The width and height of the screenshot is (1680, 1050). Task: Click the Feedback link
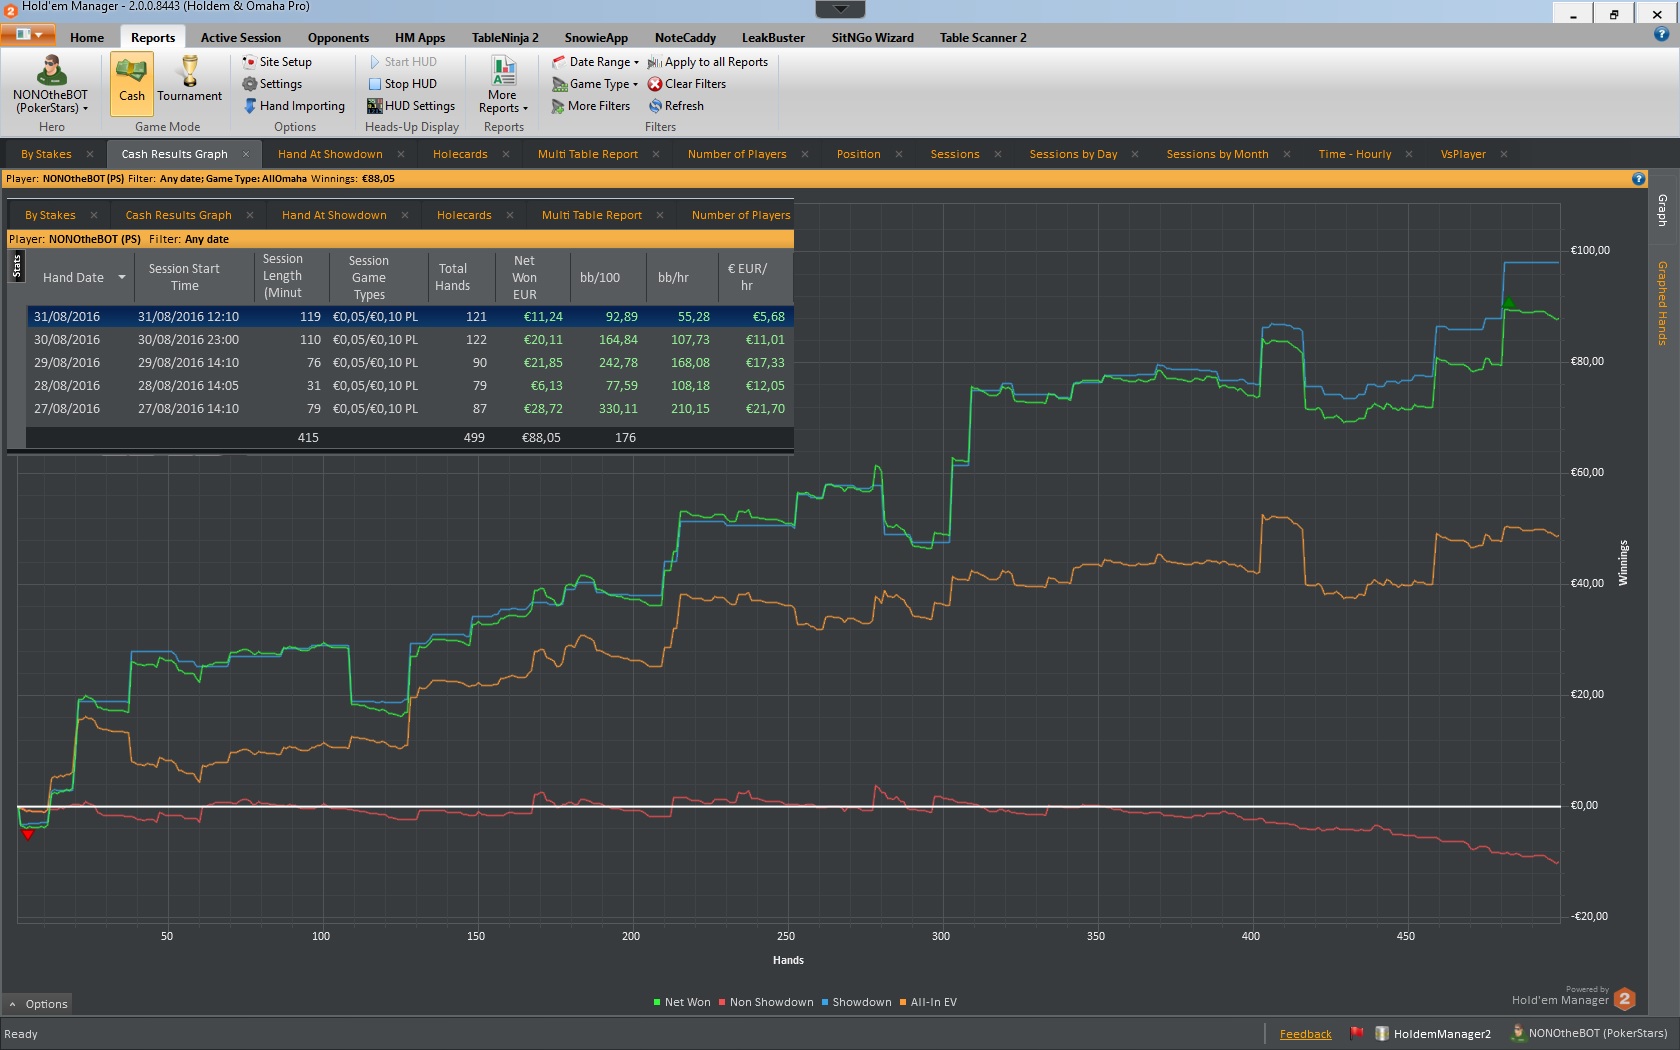click(x=1305, y=1034)
